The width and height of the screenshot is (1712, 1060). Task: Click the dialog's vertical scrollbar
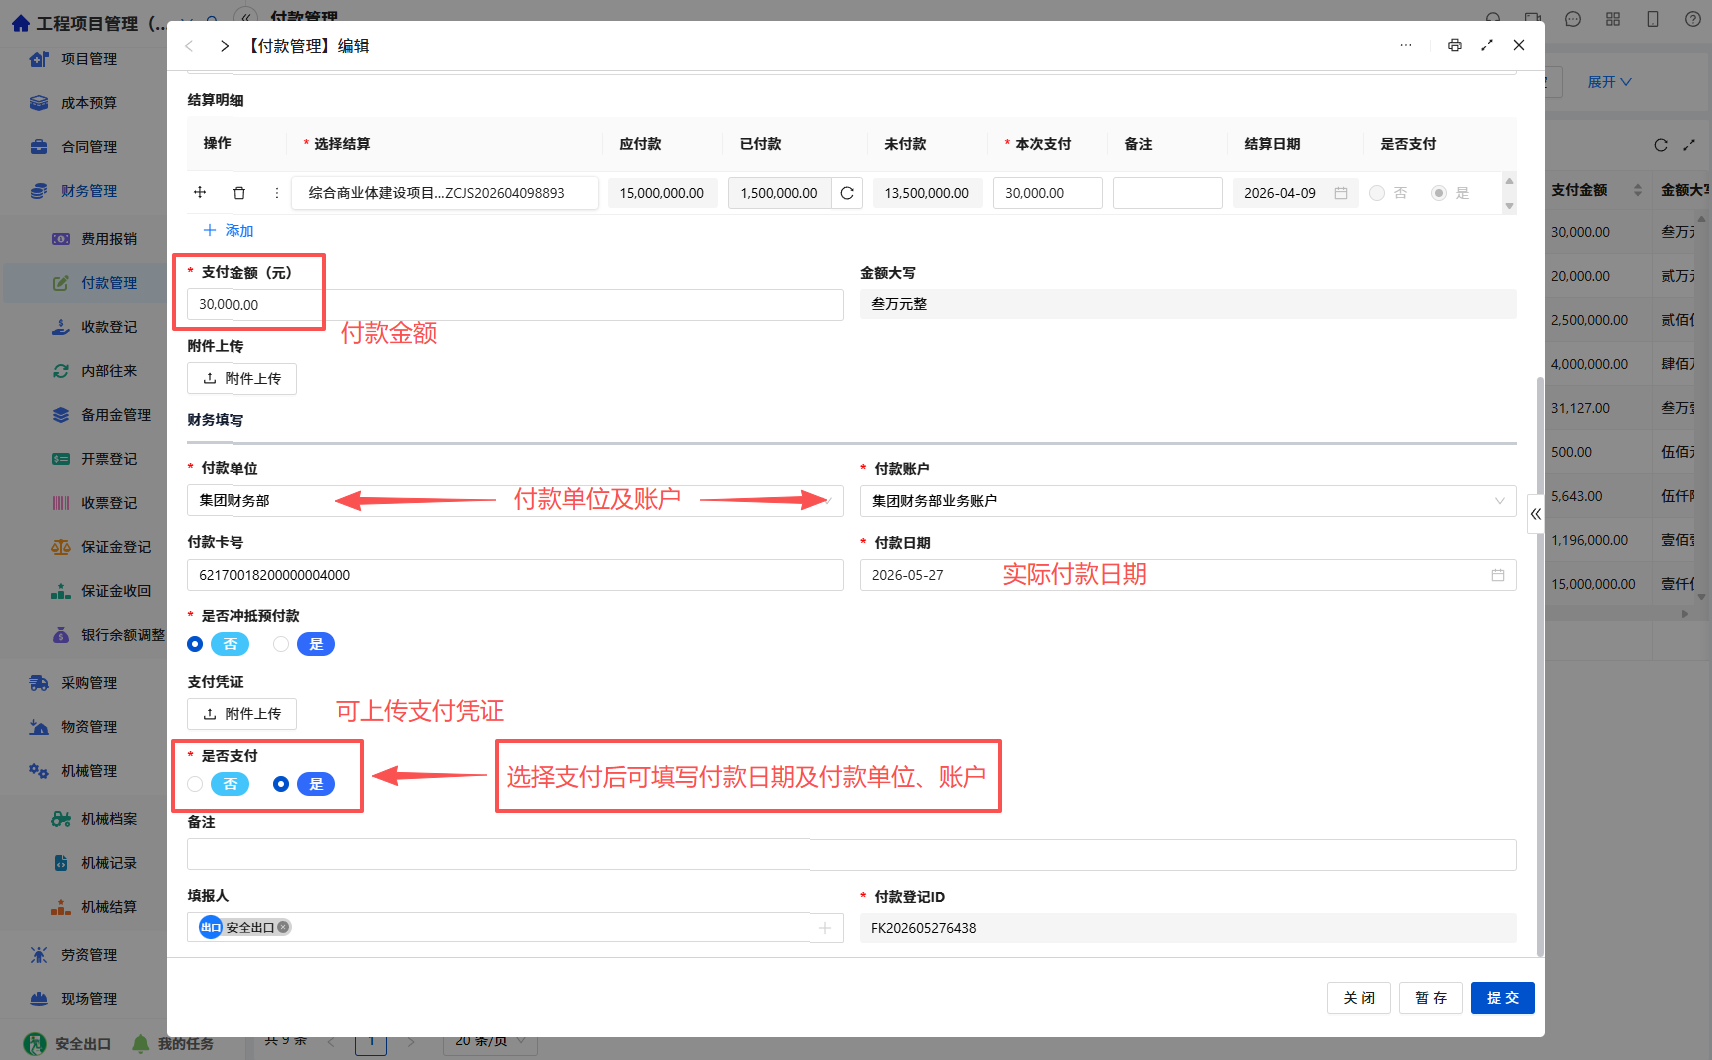click(x=1540, y=665)
